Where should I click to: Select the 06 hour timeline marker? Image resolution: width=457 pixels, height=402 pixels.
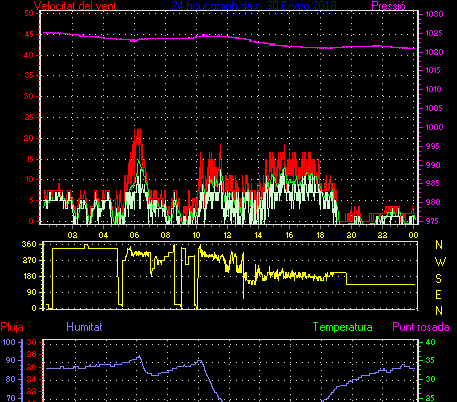pyautogui.click(x=134, y=235)
